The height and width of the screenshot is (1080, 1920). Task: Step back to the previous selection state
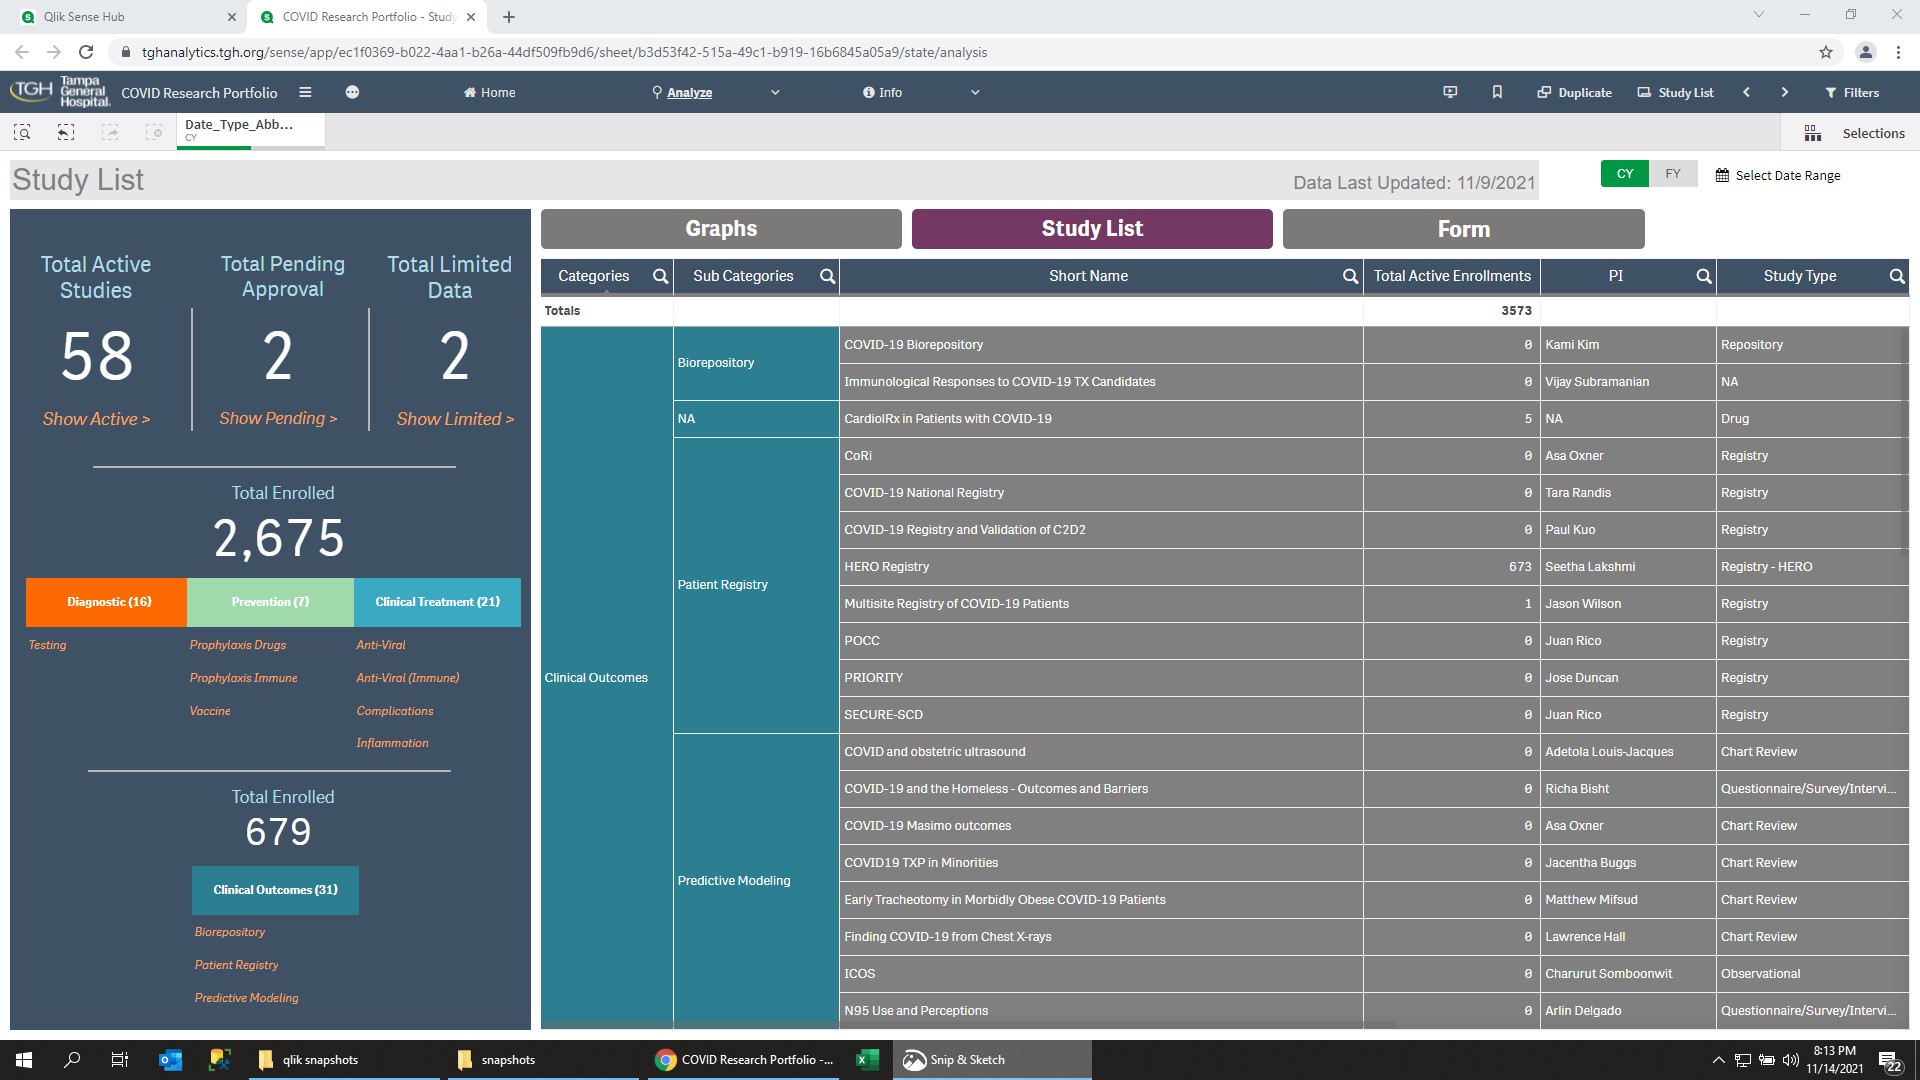pos(65,131)
